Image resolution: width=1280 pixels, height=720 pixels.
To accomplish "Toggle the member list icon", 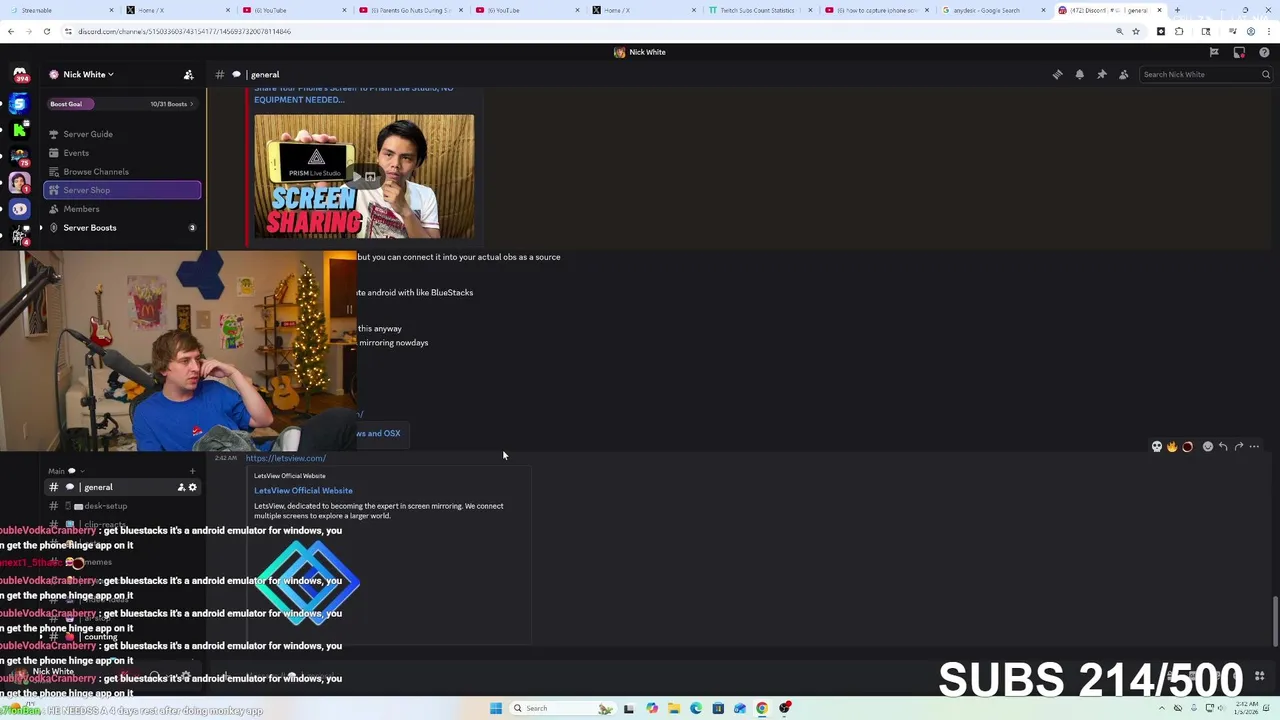I will tap(1123, 75).
